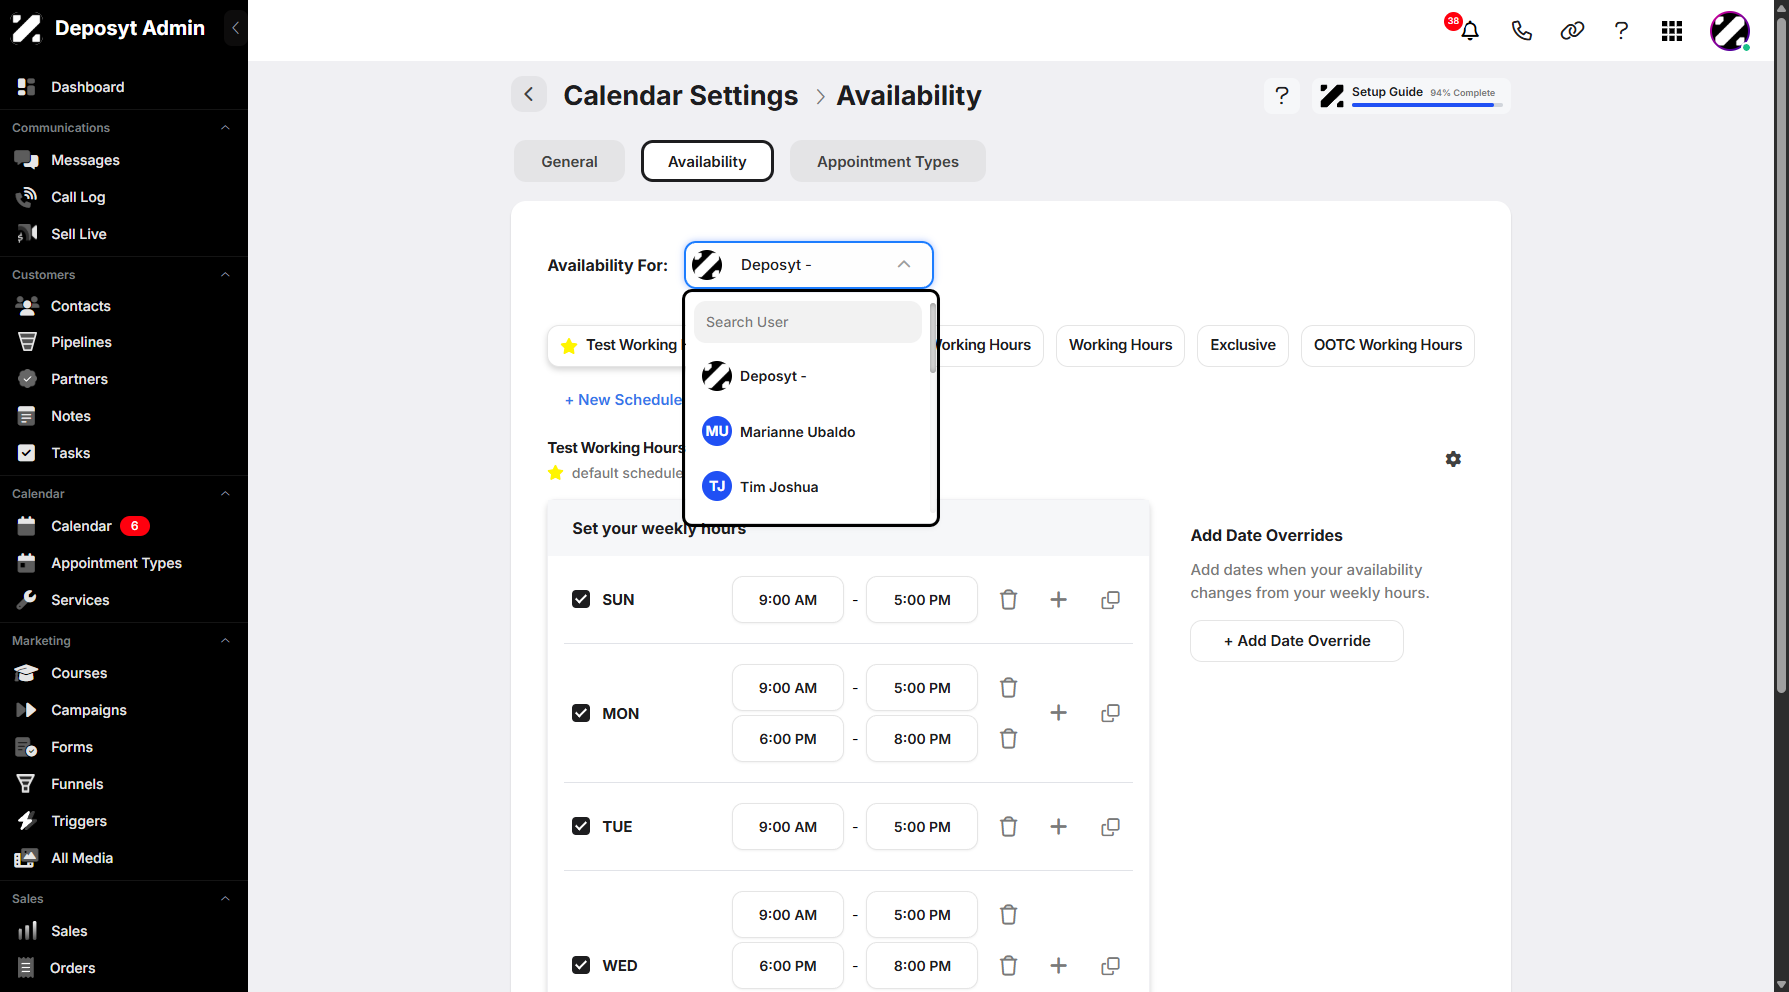Collapse the Customers sidebar section
The image size is (1789, 992).
[225, 275]
